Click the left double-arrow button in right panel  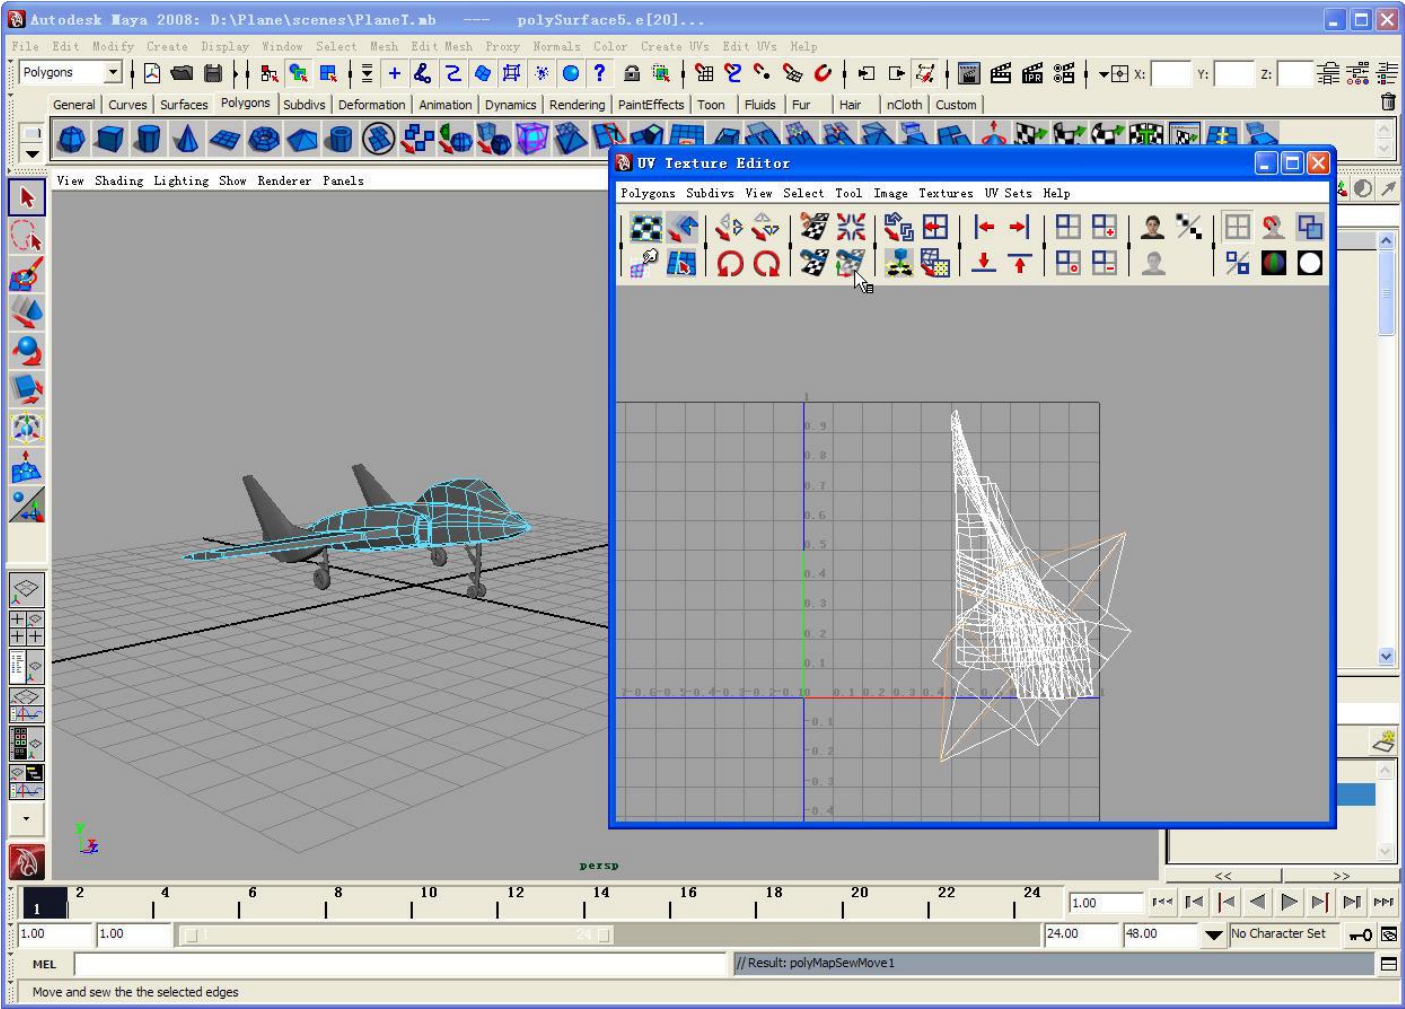click(x=1223, y=876)
